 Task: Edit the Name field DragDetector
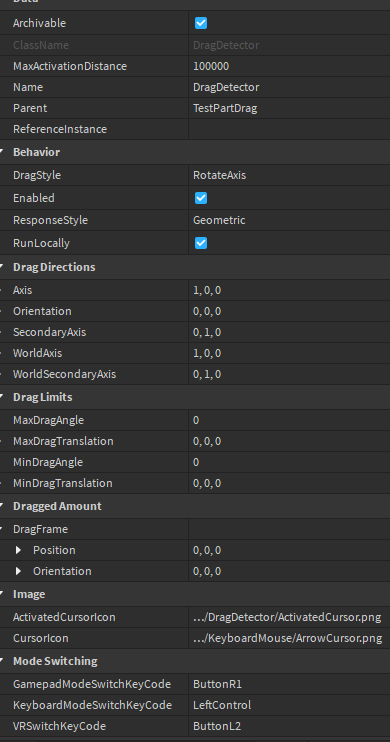pos(289,87)
